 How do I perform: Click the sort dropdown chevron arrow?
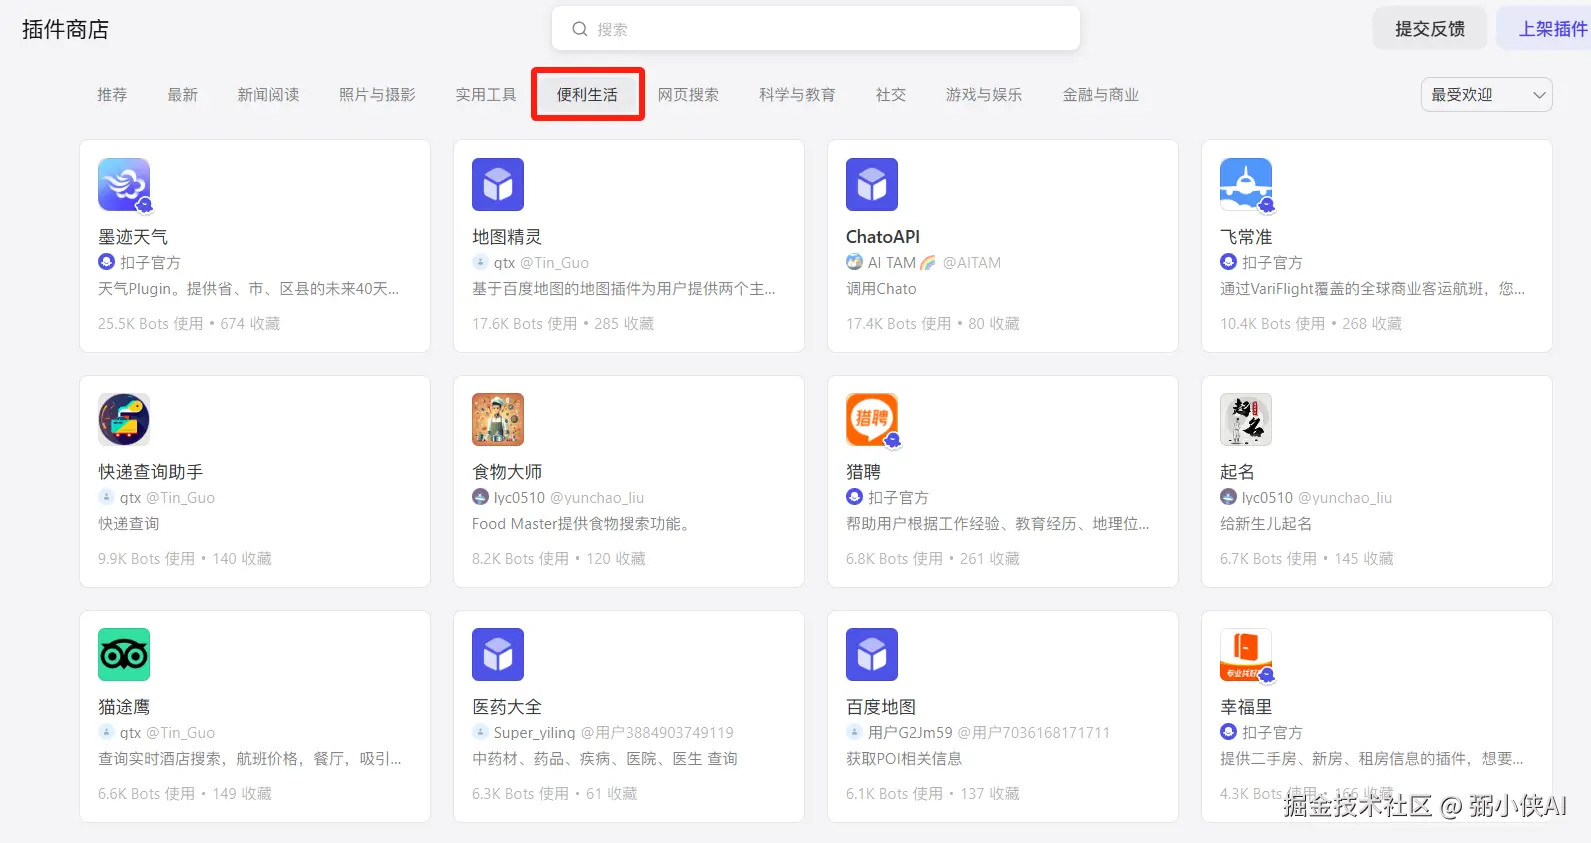(x=1539, y=95)
